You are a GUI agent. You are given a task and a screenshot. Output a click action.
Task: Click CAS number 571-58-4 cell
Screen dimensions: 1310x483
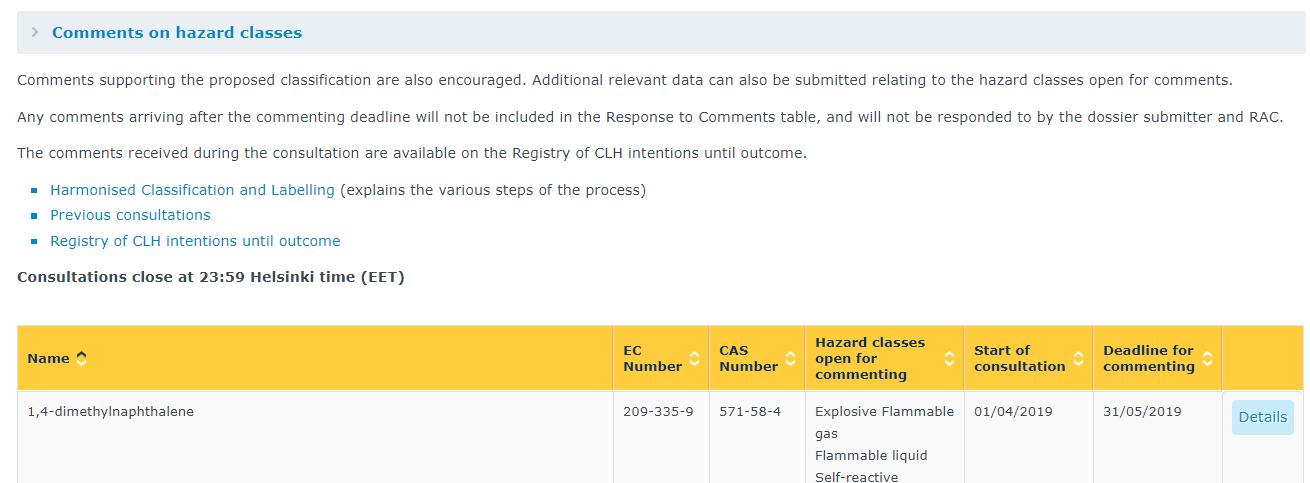click(750, 411)
